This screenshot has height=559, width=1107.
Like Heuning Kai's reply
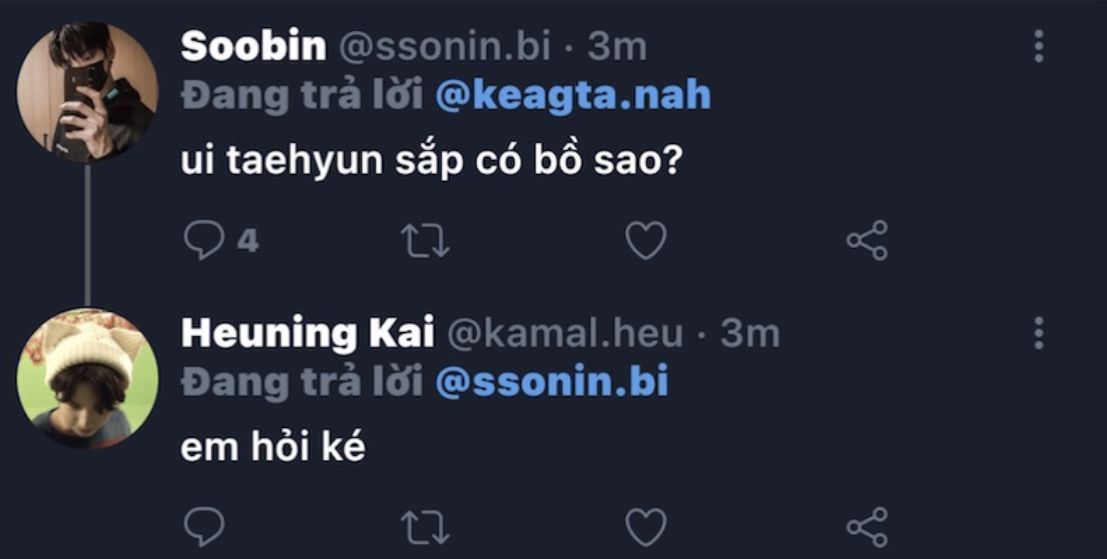645,527
